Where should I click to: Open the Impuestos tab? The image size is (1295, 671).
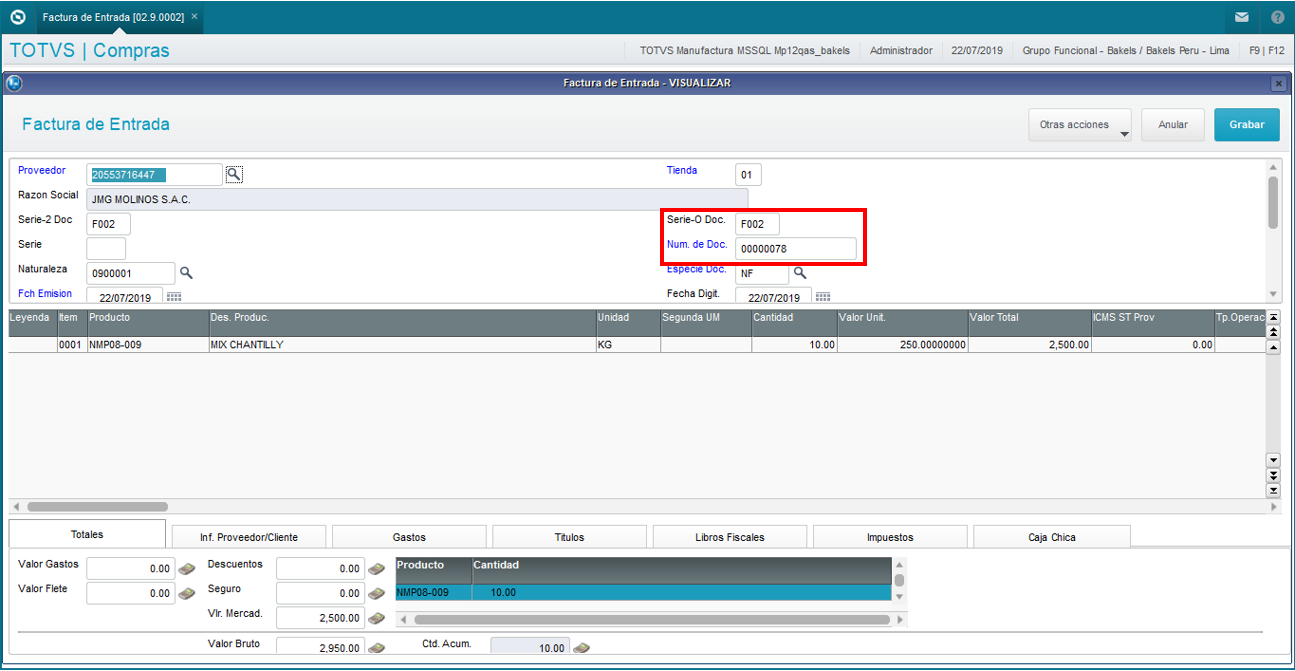(x=890, y=537)
